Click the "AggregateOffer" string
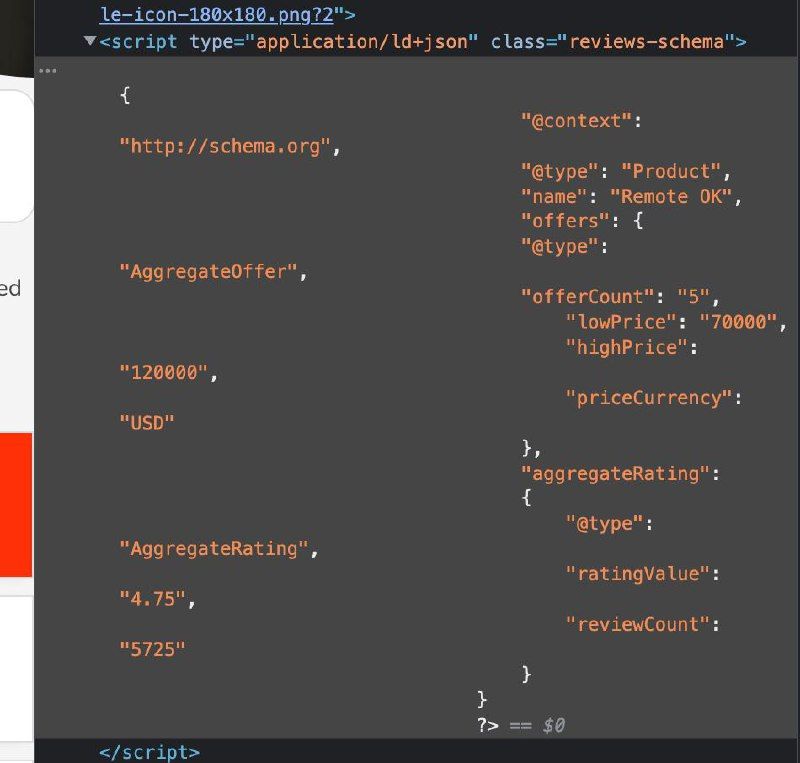 (x=208, y=272)
